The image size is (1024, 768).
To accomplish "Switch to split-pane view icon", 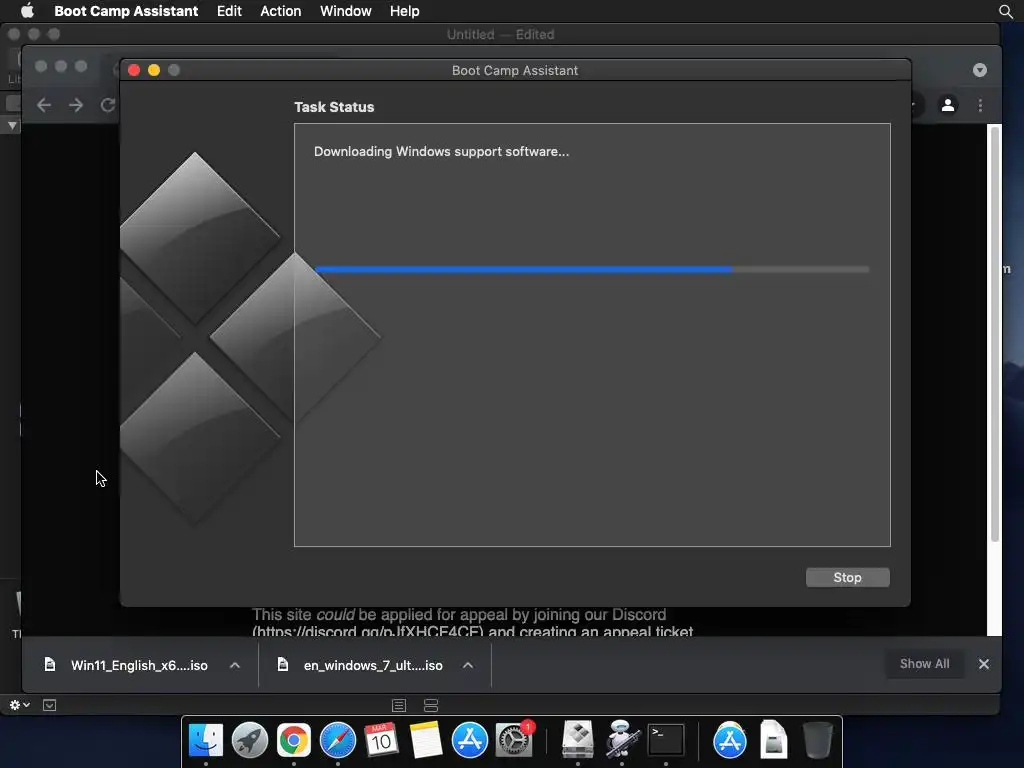I will tap(431, 705).
